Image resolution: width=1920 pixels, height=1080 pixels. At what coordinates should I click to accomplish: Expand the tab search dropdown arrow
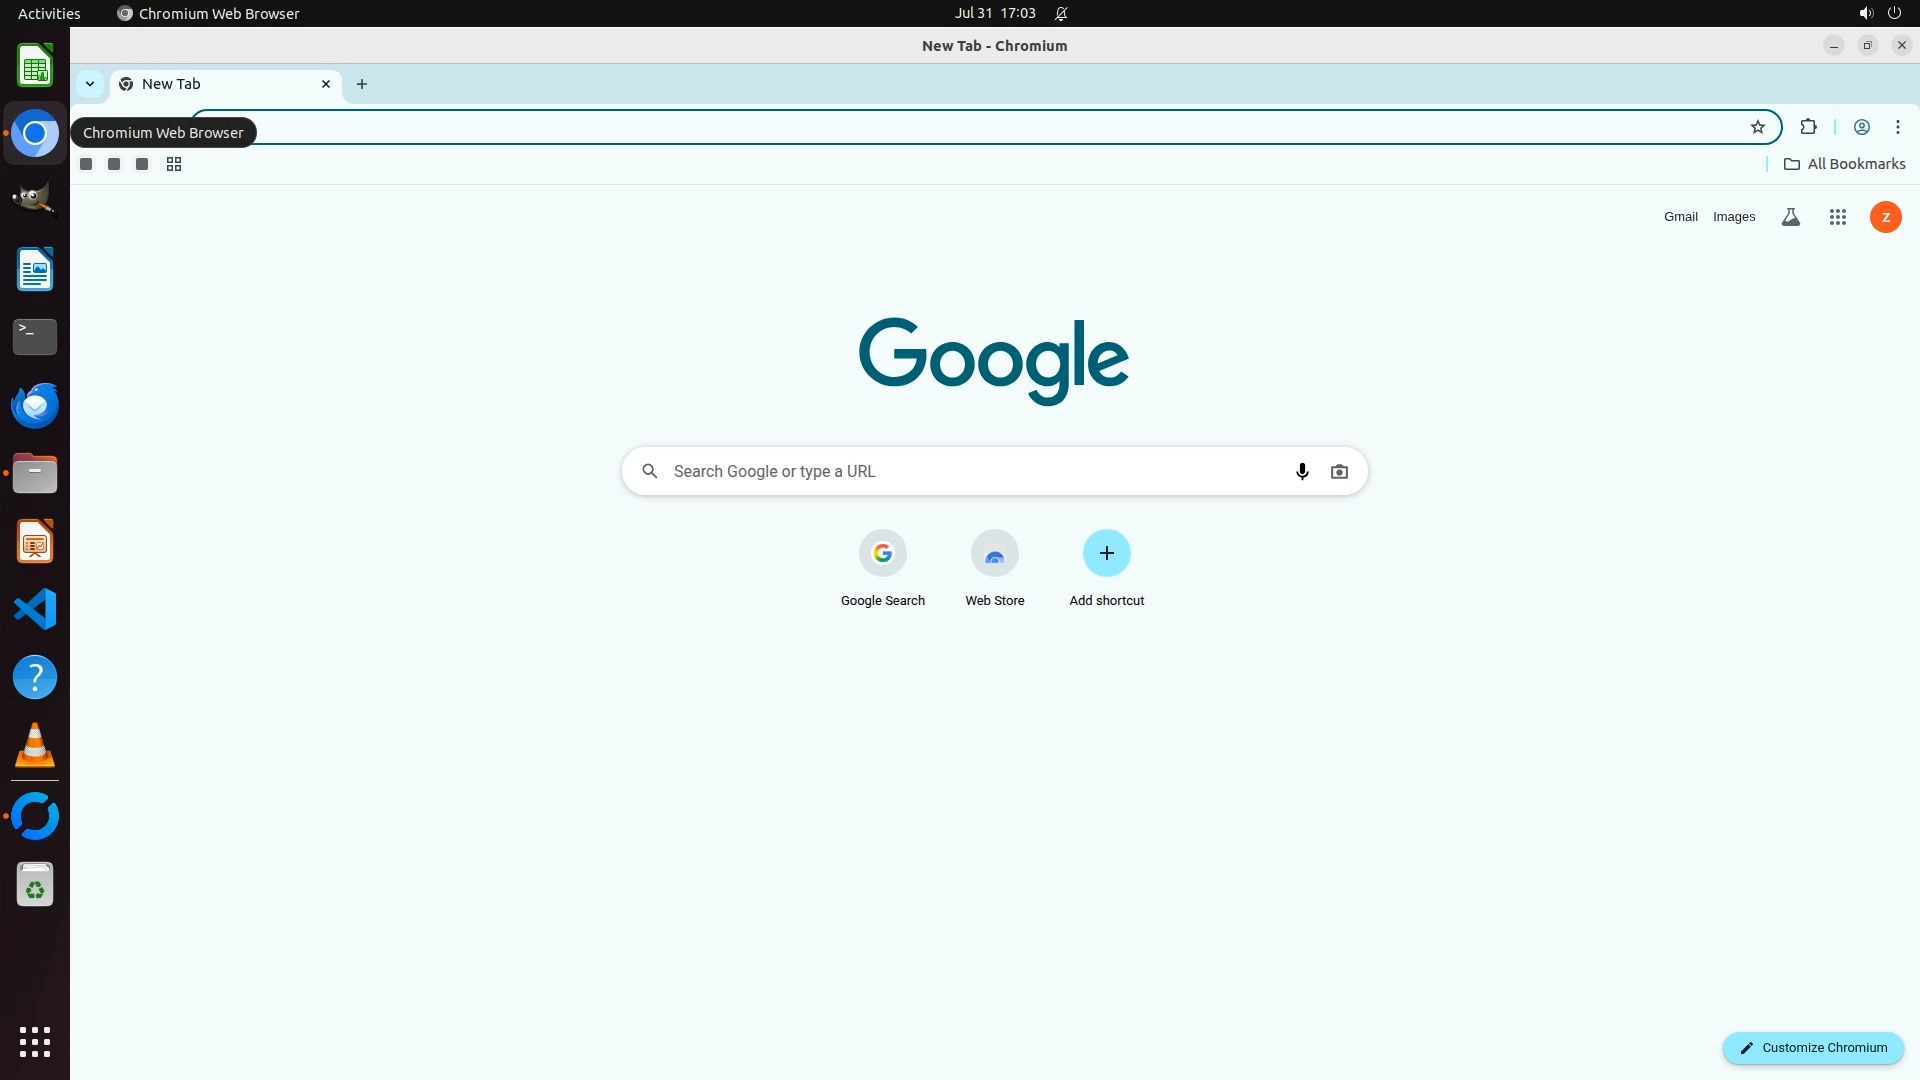(90, 84)
